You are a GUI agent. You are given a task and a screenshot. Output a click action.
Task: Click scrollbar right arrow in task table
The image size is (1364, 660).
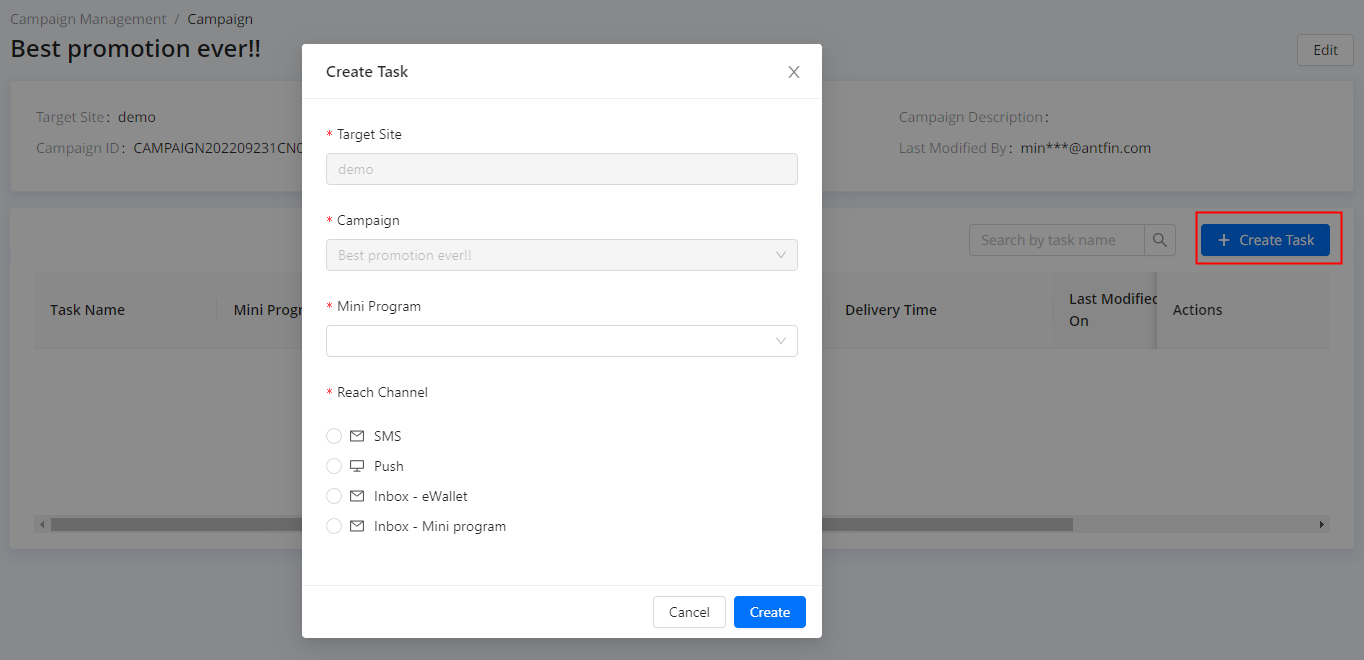[x=1322, y=524]
